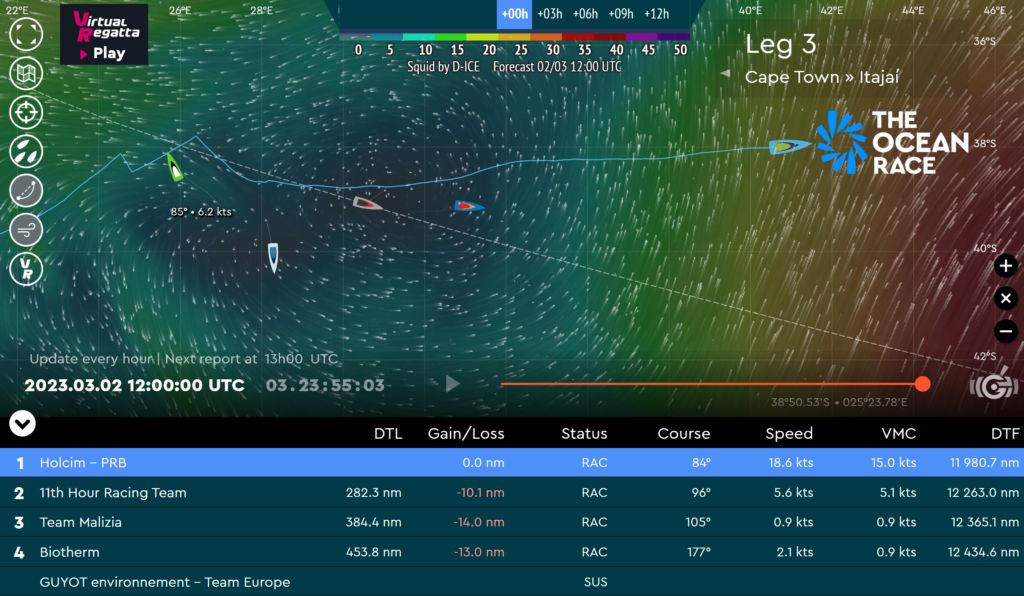The image size is (1024, 596).
Task: Open the boats selection icon
Action: [26, 151]
